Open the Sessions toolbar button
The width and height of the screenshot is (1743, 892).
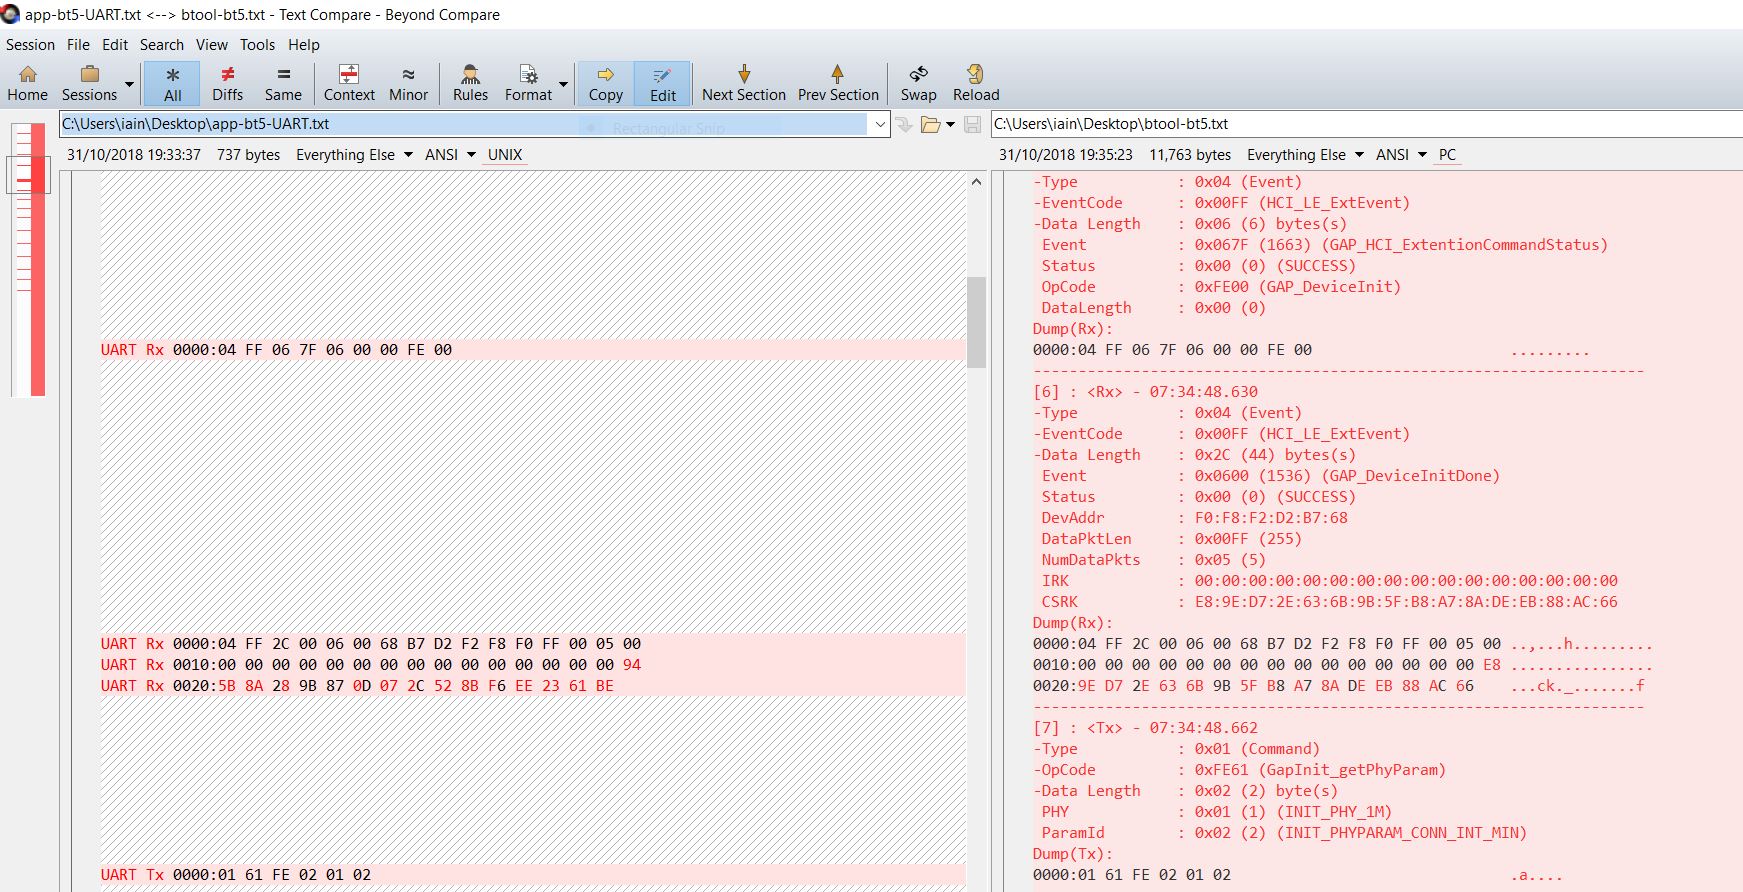point(89,84)
